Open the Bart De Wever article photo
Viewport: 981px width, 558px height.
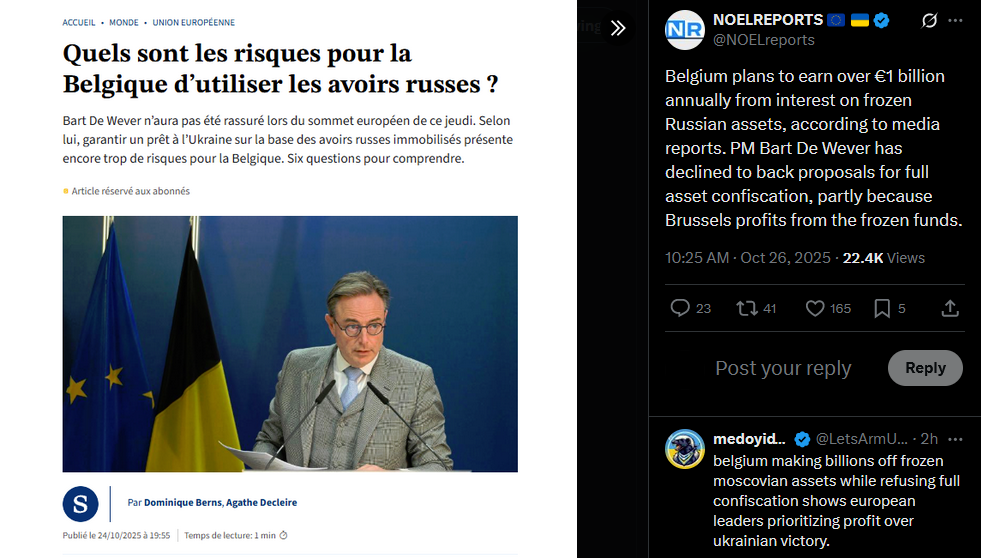click(290, 343)
